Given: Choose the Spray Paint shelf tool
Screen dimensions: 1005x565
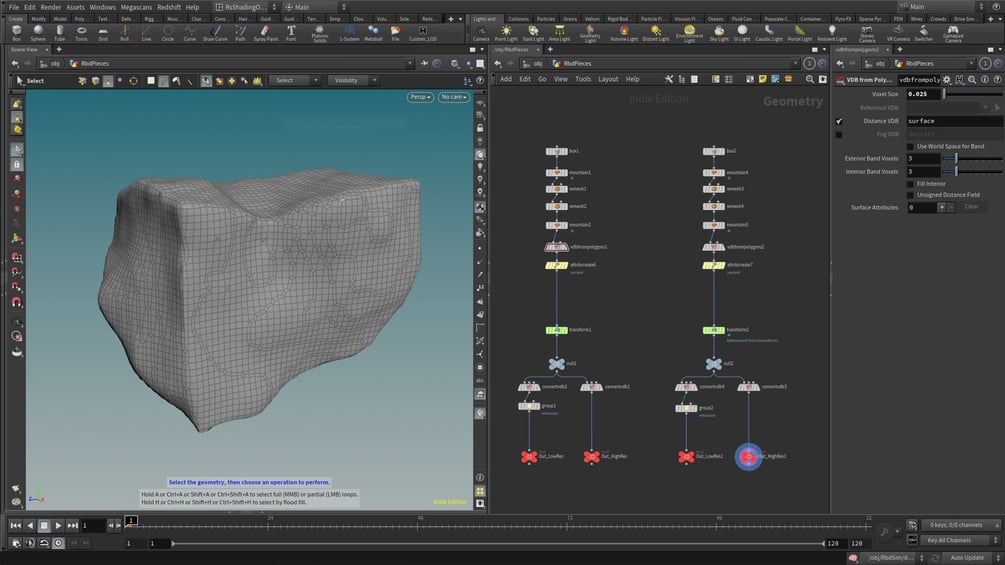Looking at the screenshot, I should click(265, 33).
